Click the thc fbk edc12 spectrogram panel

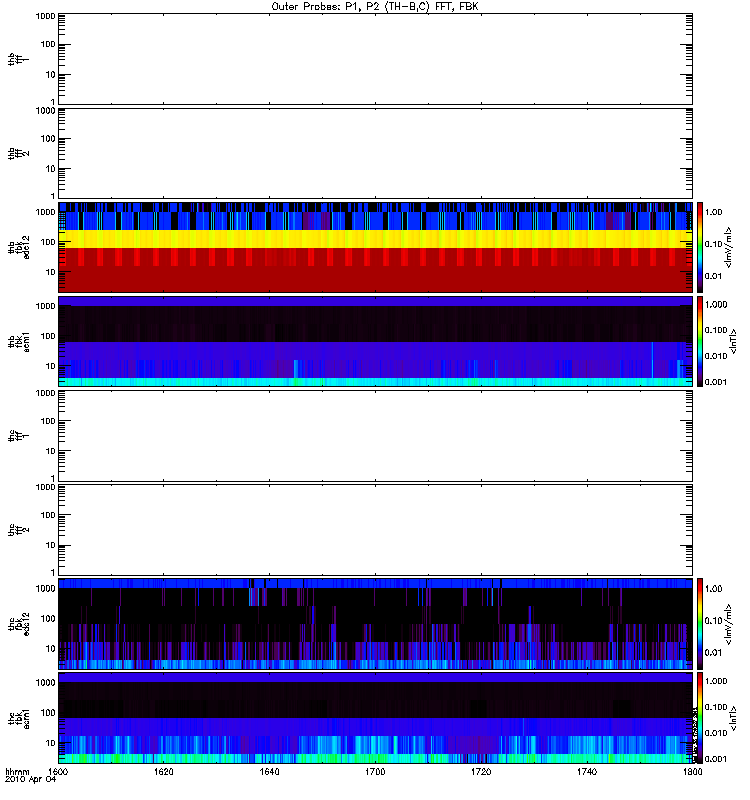pyautogui.click(x=376, y=624)
